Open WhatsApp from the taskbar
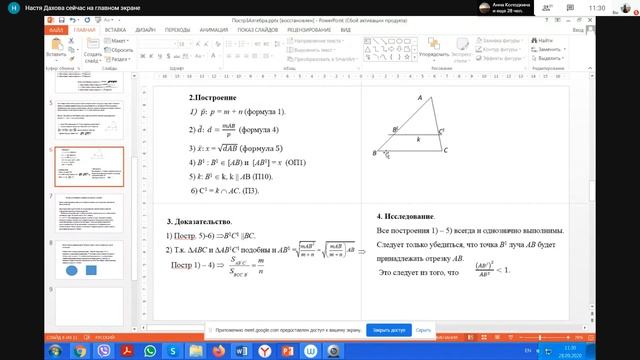The height and width of the screenshot is (360, 640). tap(150, 351)
